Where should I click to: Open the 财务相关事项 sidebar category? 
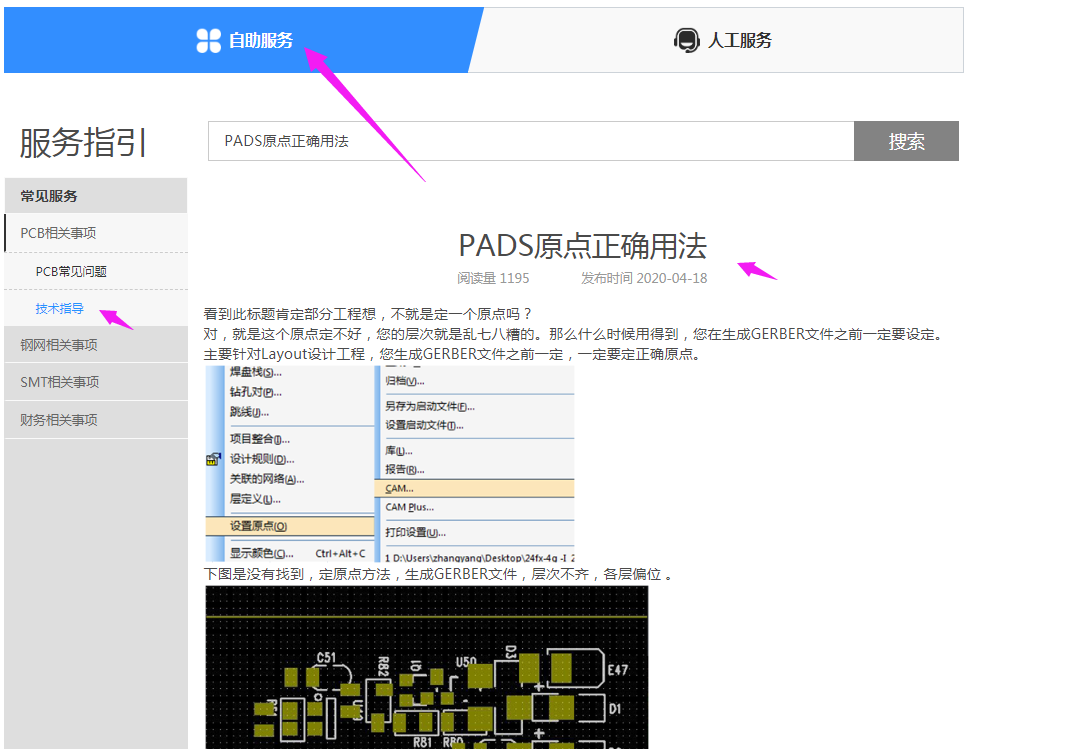coord(59,420)
